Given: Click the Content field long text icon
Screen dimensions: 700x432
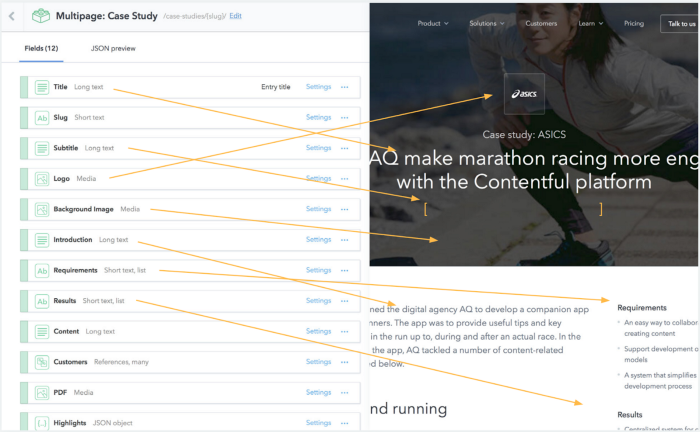Looking at the screenshot, I should click(42, 332).
